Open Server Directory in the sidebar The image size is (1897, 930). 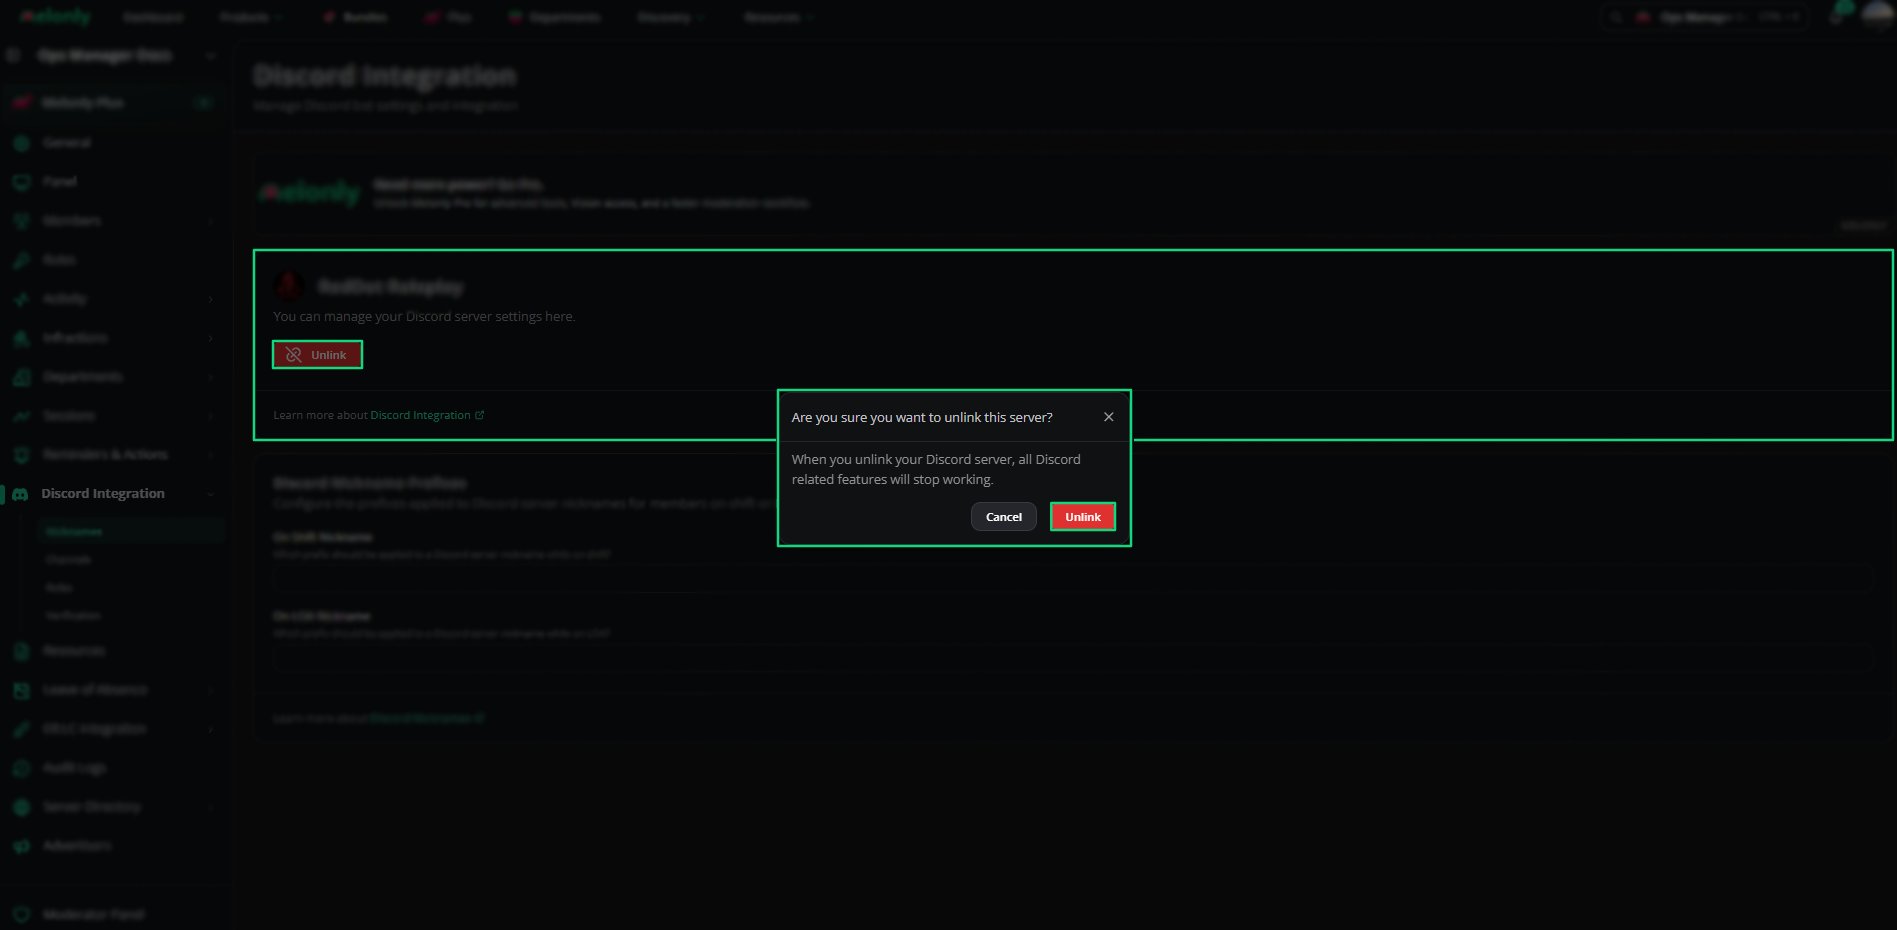[x=92, y=806]
